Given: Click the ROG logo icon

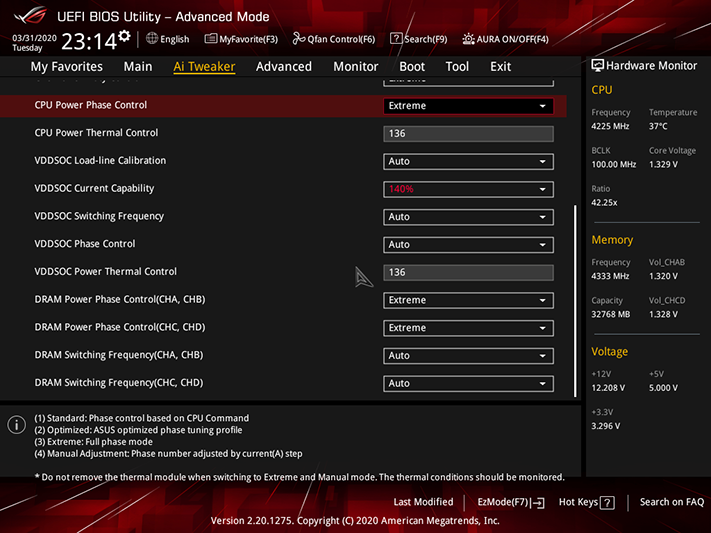Looking at the screenshot, I should [30, 15].
